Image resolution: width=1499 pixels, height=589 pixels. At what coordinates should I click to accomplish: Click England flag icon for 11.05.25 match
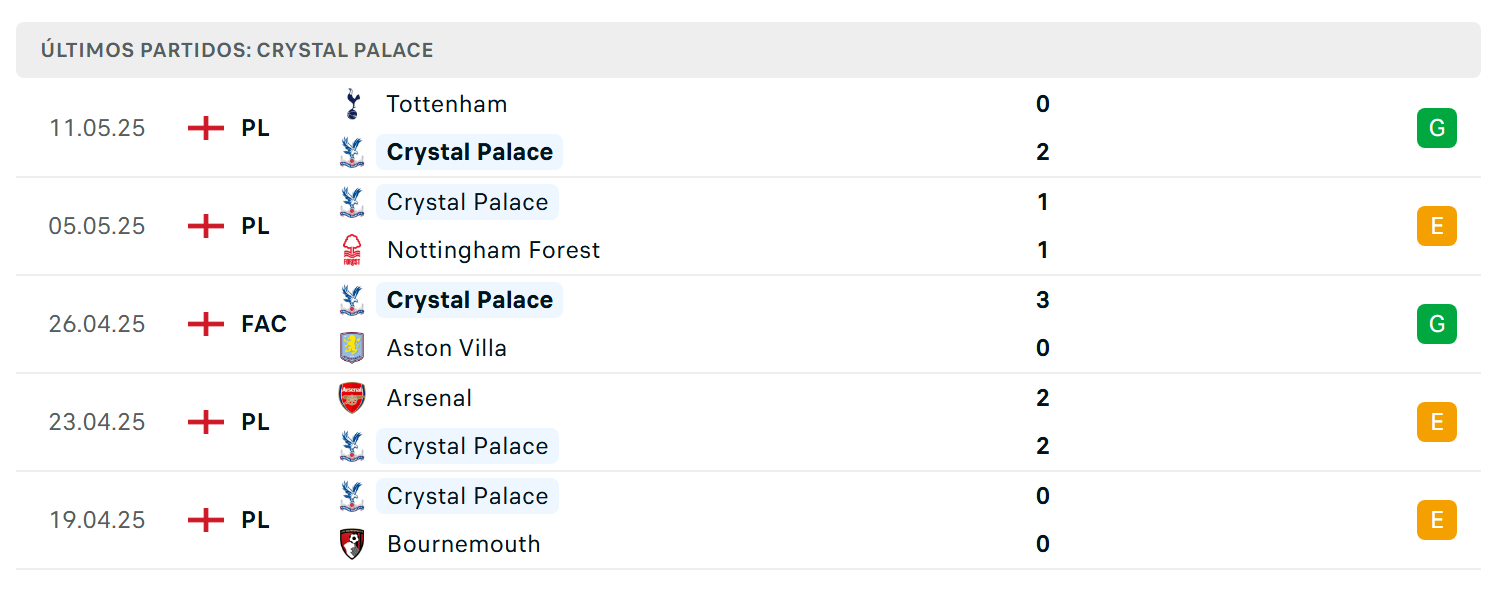(205, 128)
